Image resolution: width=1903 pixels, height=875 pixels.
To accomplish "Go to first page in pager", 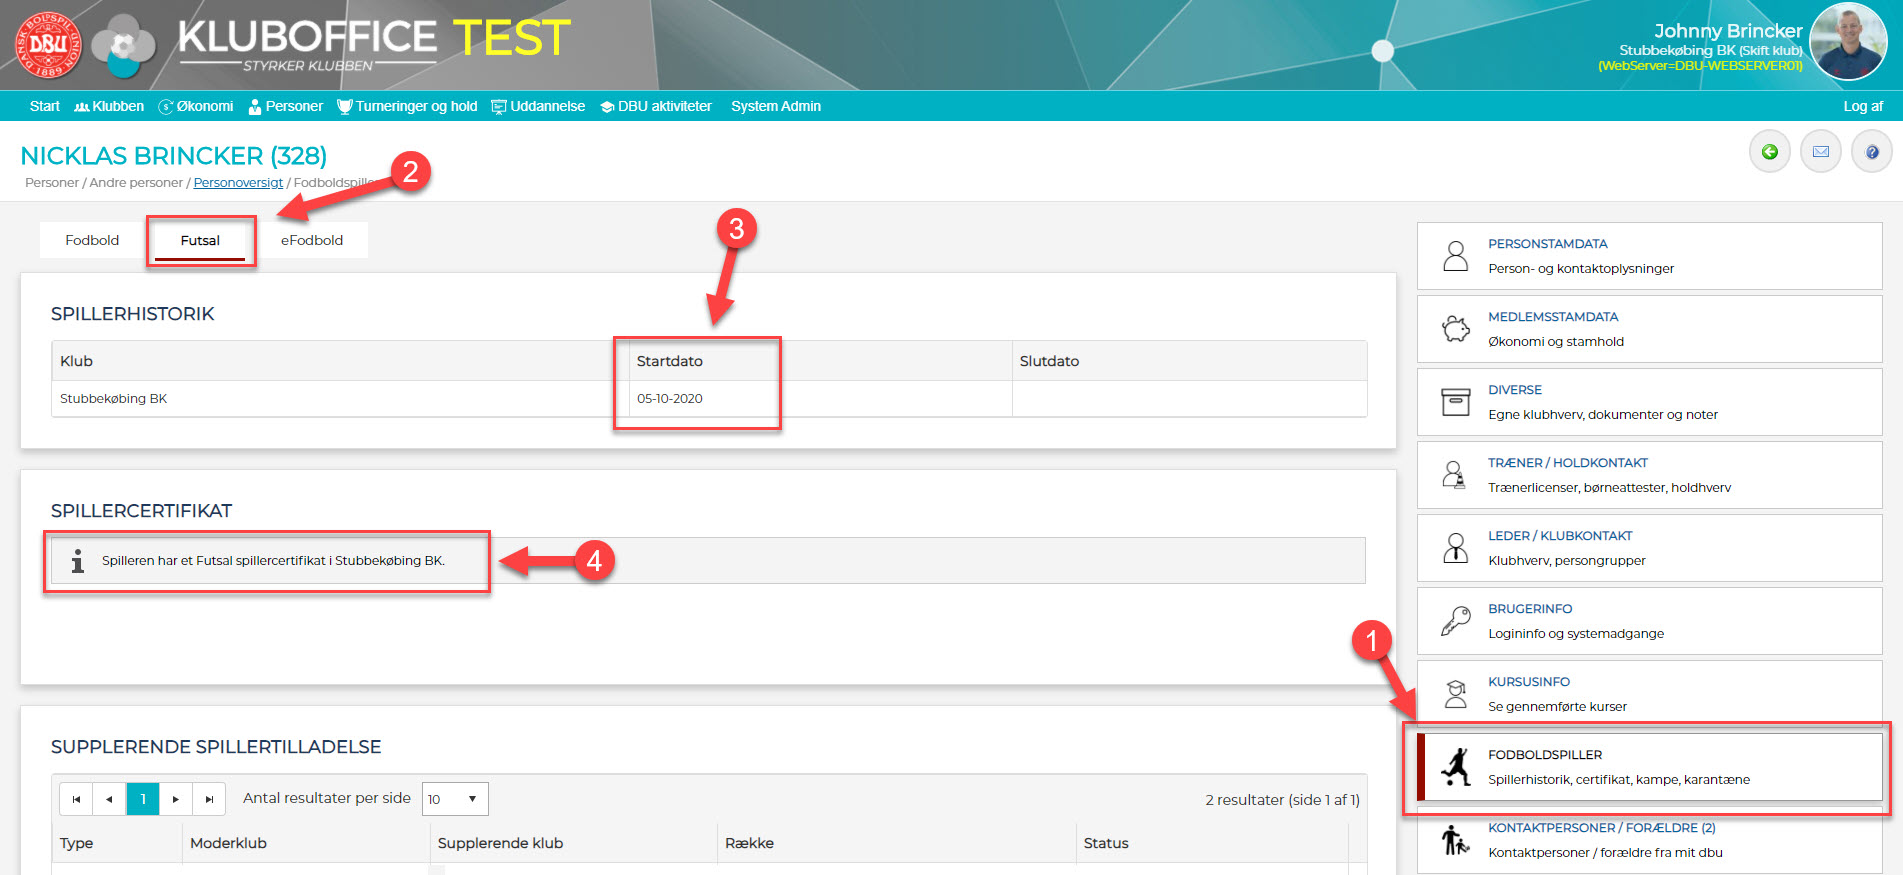I will (76, 799).
